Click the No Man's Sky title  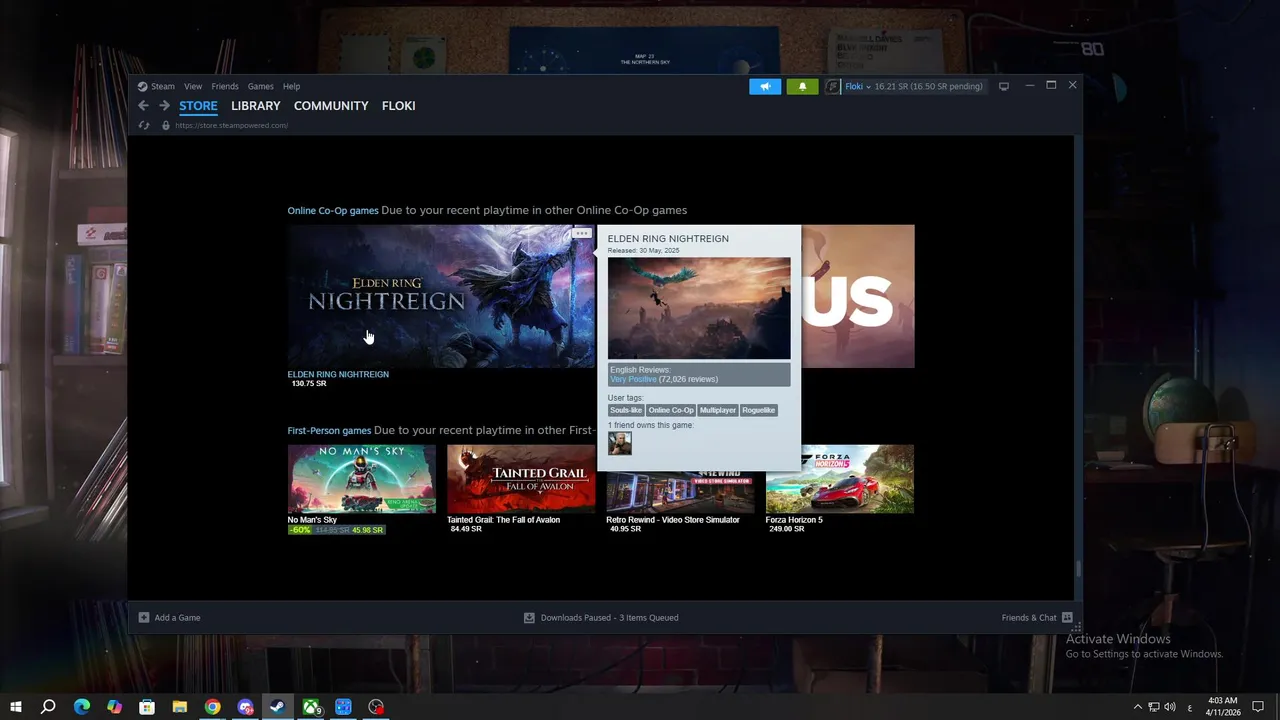[x=312, y=519]
